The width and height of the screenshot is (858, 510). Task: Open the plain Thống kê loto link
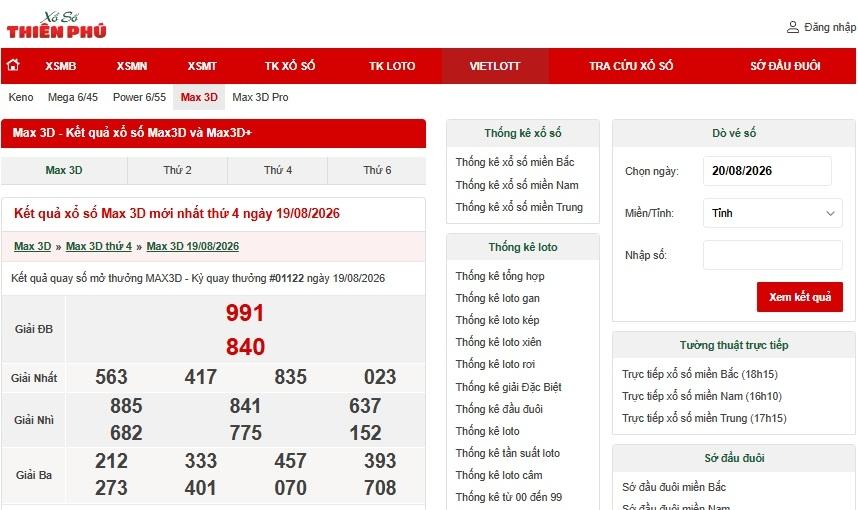click(488, 431)
